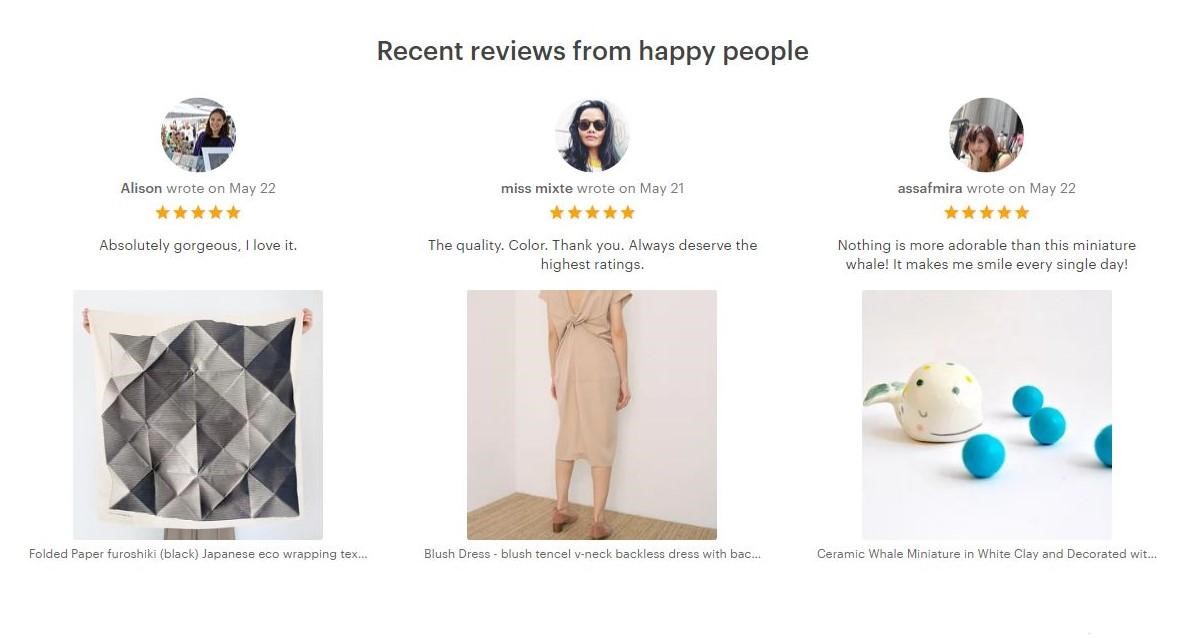Click the five stars under assafmira
The width and height of the screenshot is (1183, 638).
click(986, 213)
